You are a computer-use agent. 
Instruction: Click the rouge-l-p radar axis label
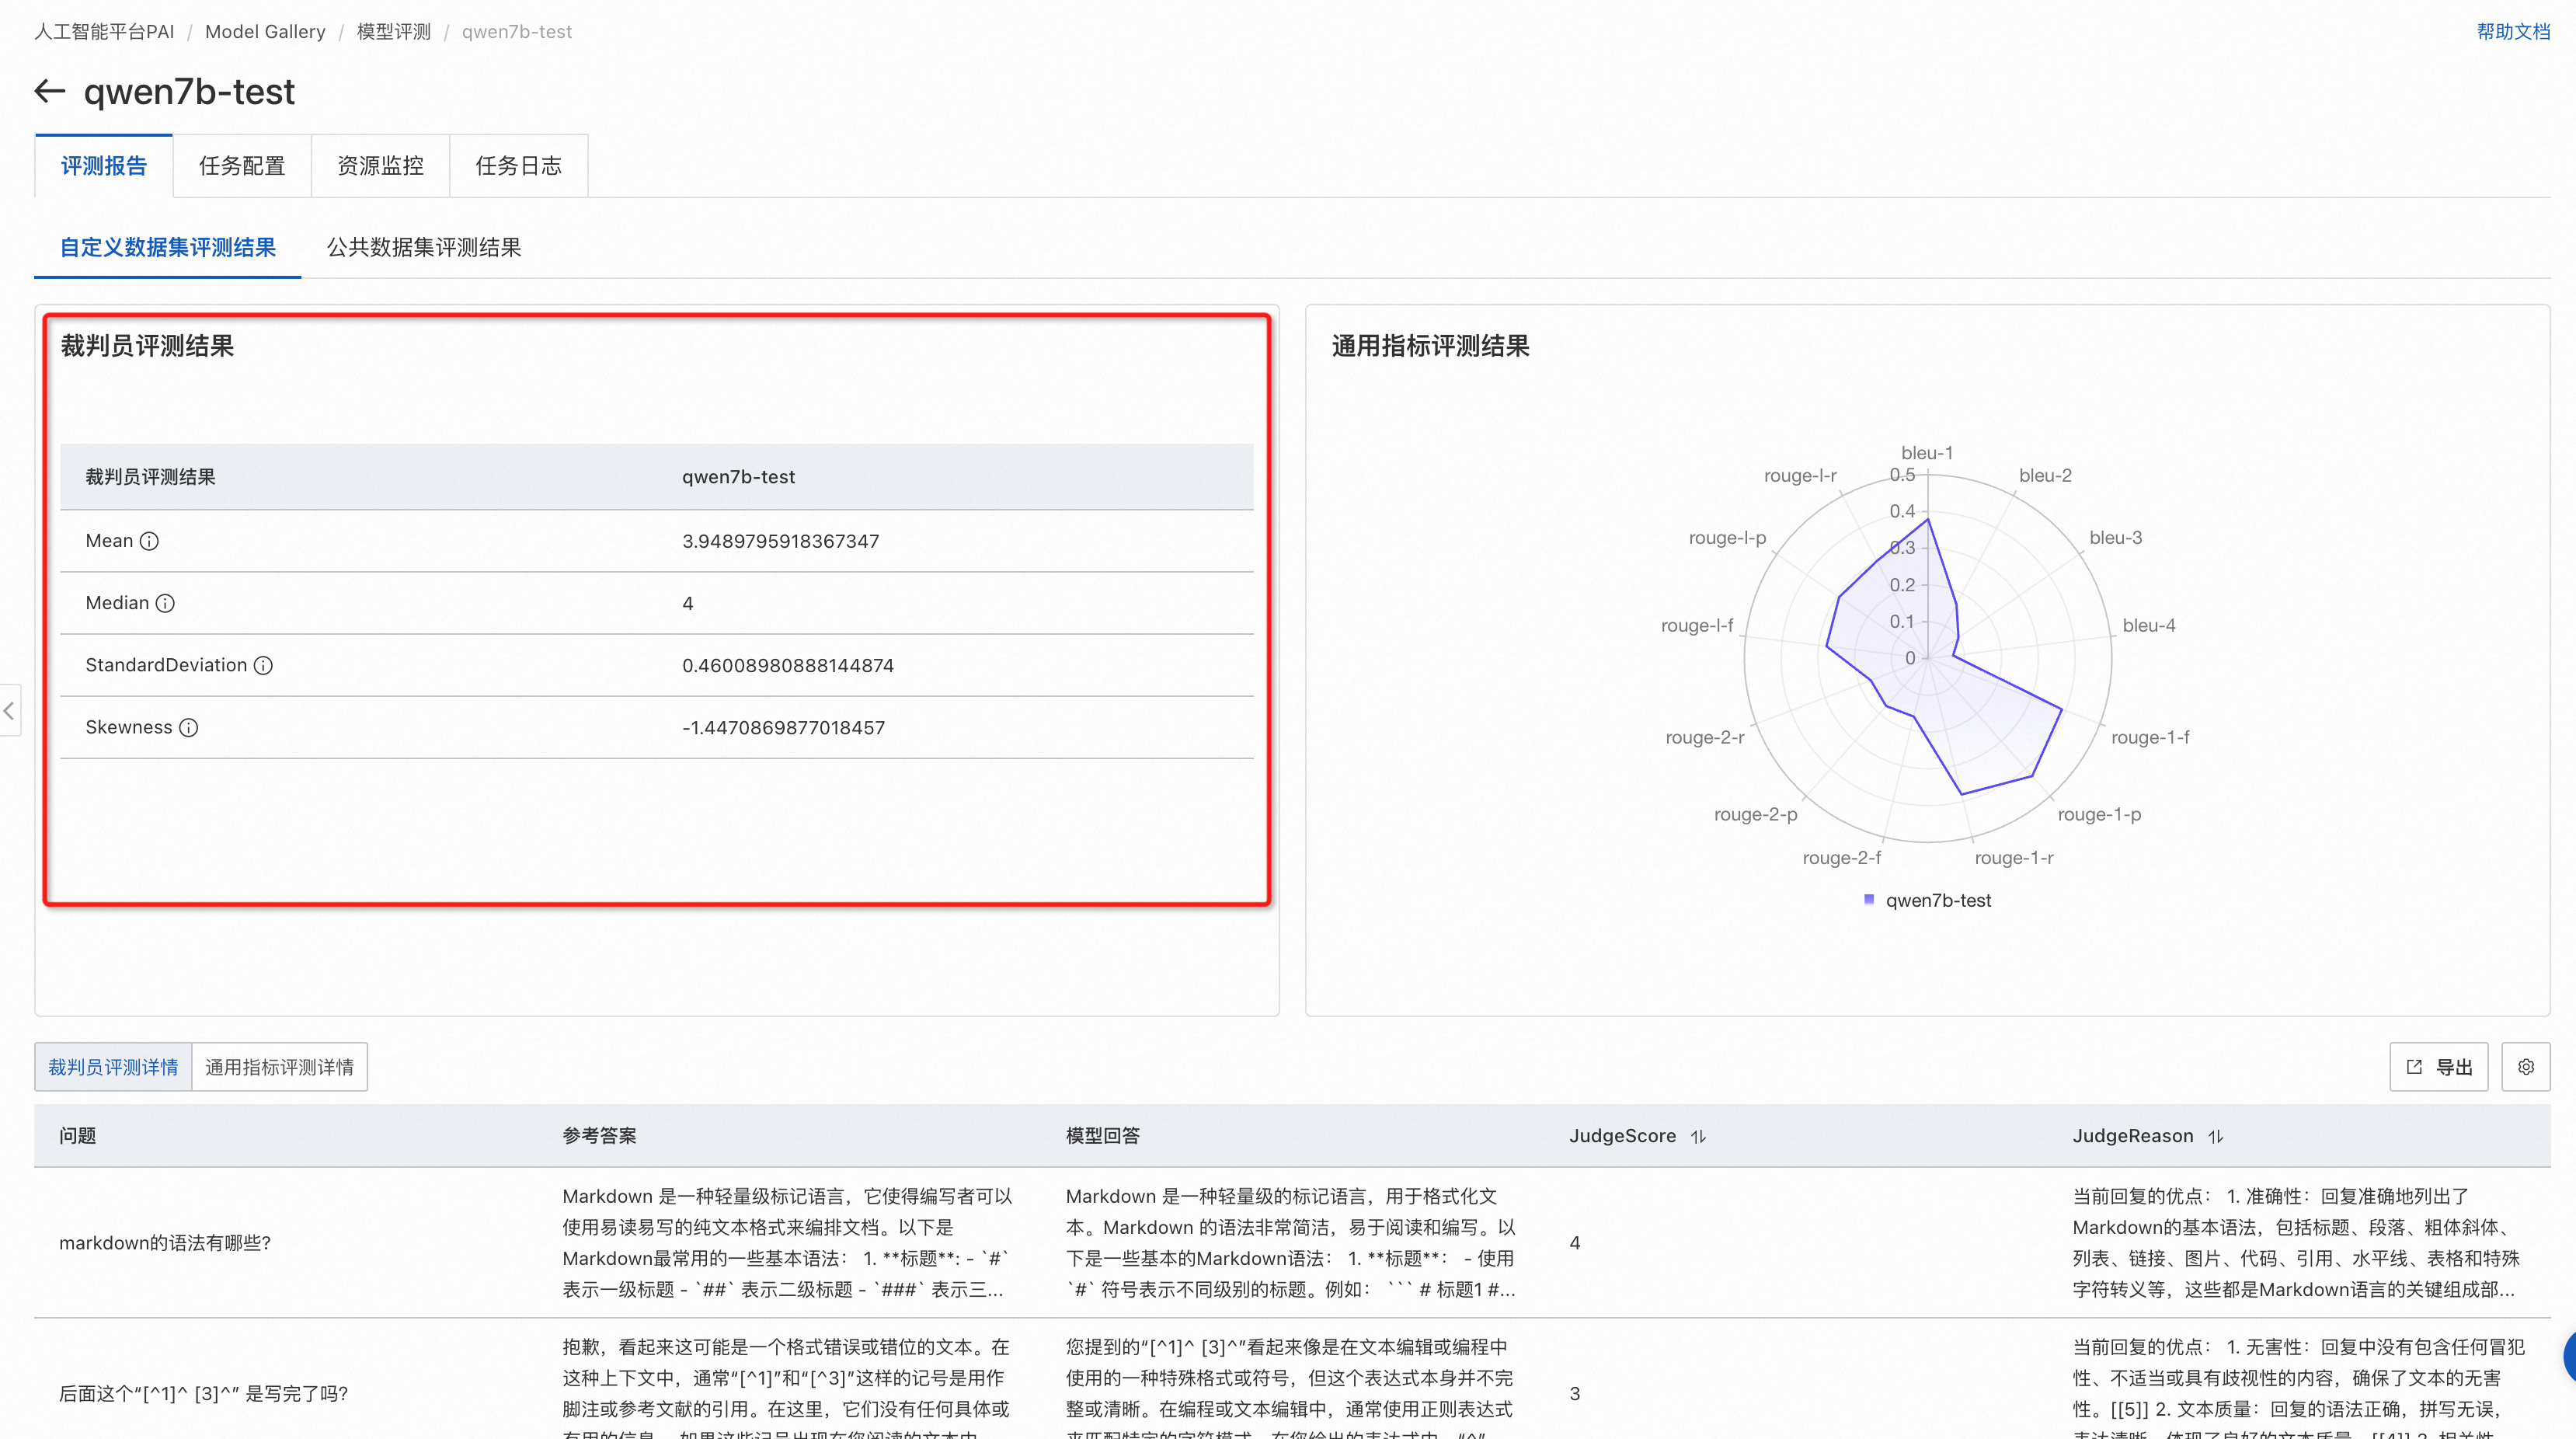pyautogui.click(x=1727, y=537)
